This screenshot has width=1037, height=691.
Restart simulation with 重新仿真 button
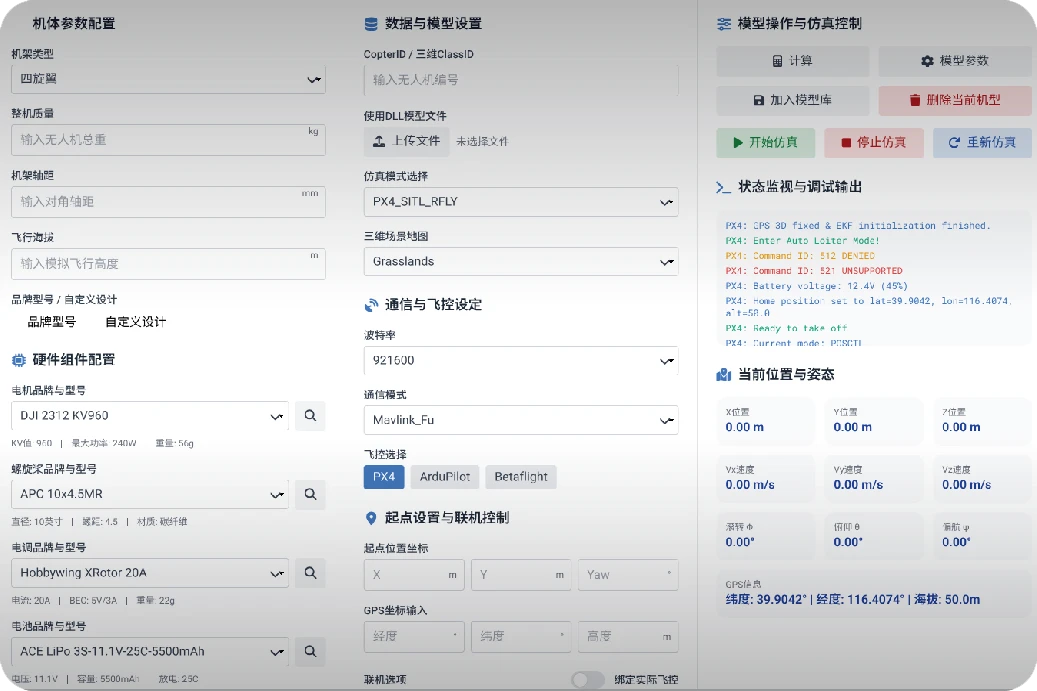pyautogui.click(x=981, y=143)
